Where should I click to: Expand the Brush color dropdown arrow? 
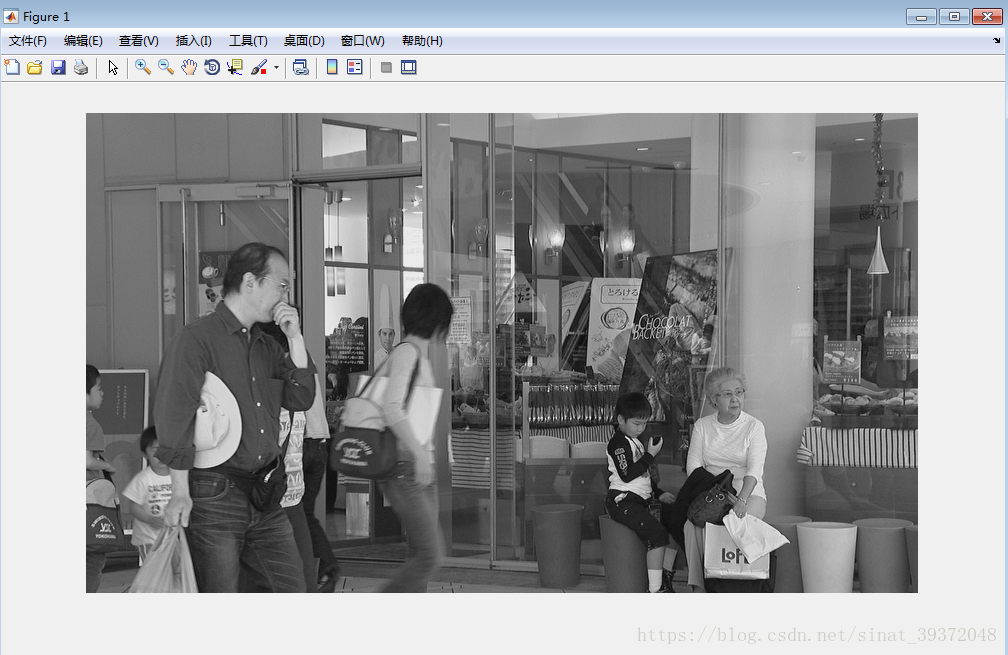coord(276,67)
